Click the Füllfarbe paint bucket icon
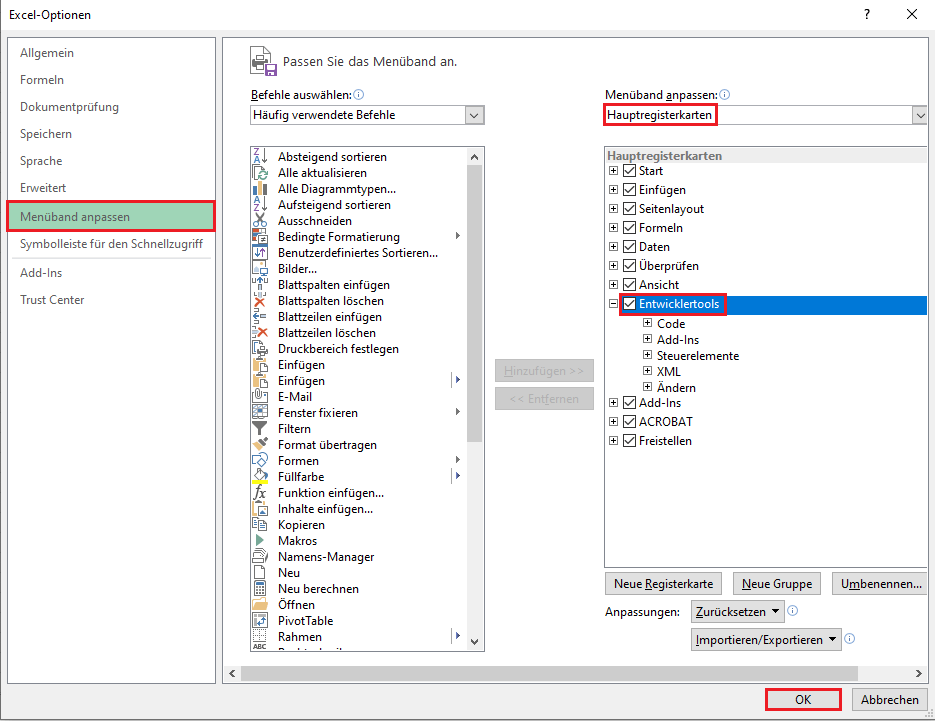Viewport: 935px width, 721px height. coord(260,477)
